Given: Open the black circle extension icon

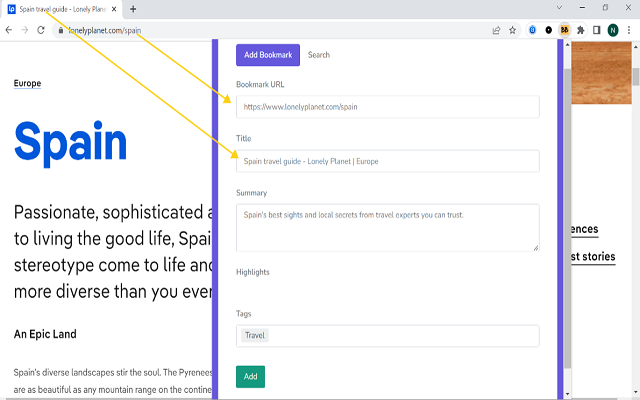Looking at the screenshot, I should tap(549, 30).
